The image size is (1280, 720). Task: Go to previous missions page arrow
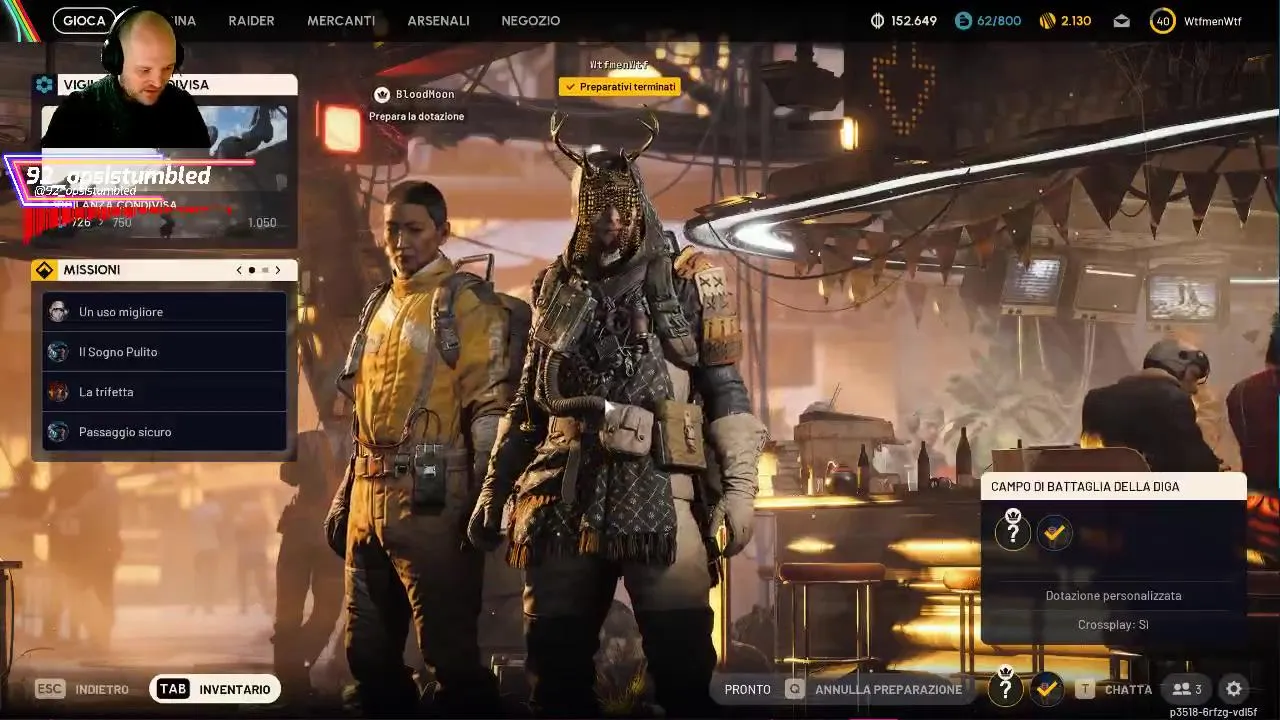(239, 270)
